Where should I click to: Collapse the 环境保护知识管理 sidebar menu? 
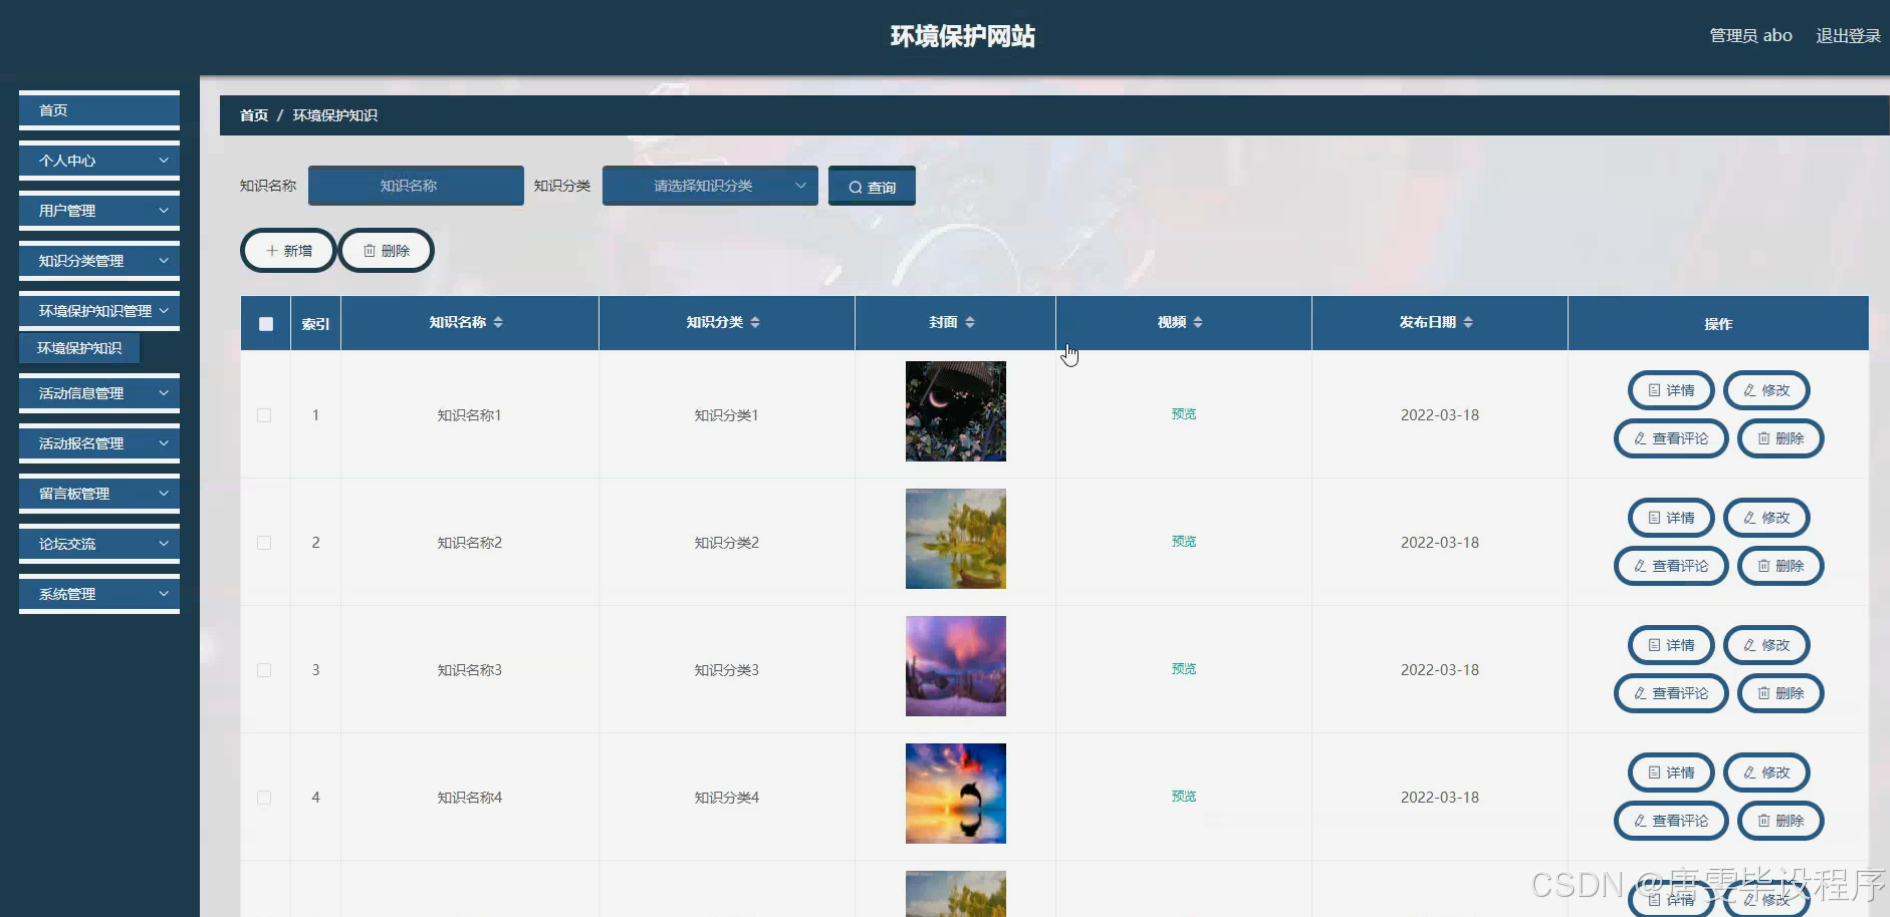pyautogui.click(x=99, y=310)
